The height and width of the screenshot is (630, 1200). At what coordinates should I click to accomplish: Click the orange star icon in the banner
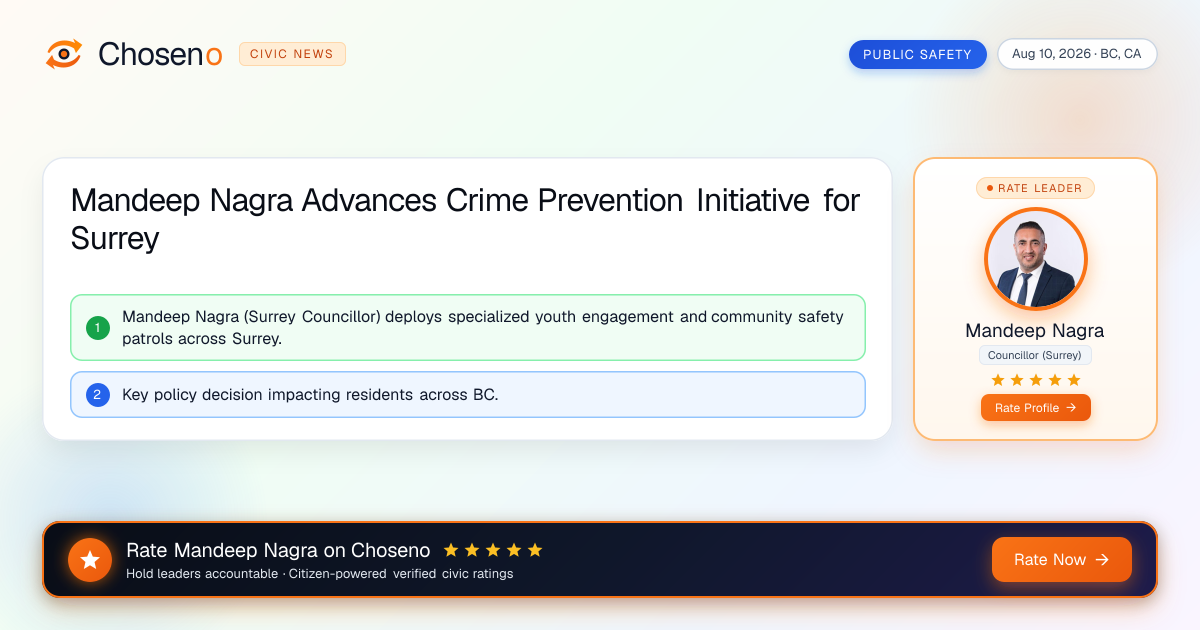tap(89, 560)
